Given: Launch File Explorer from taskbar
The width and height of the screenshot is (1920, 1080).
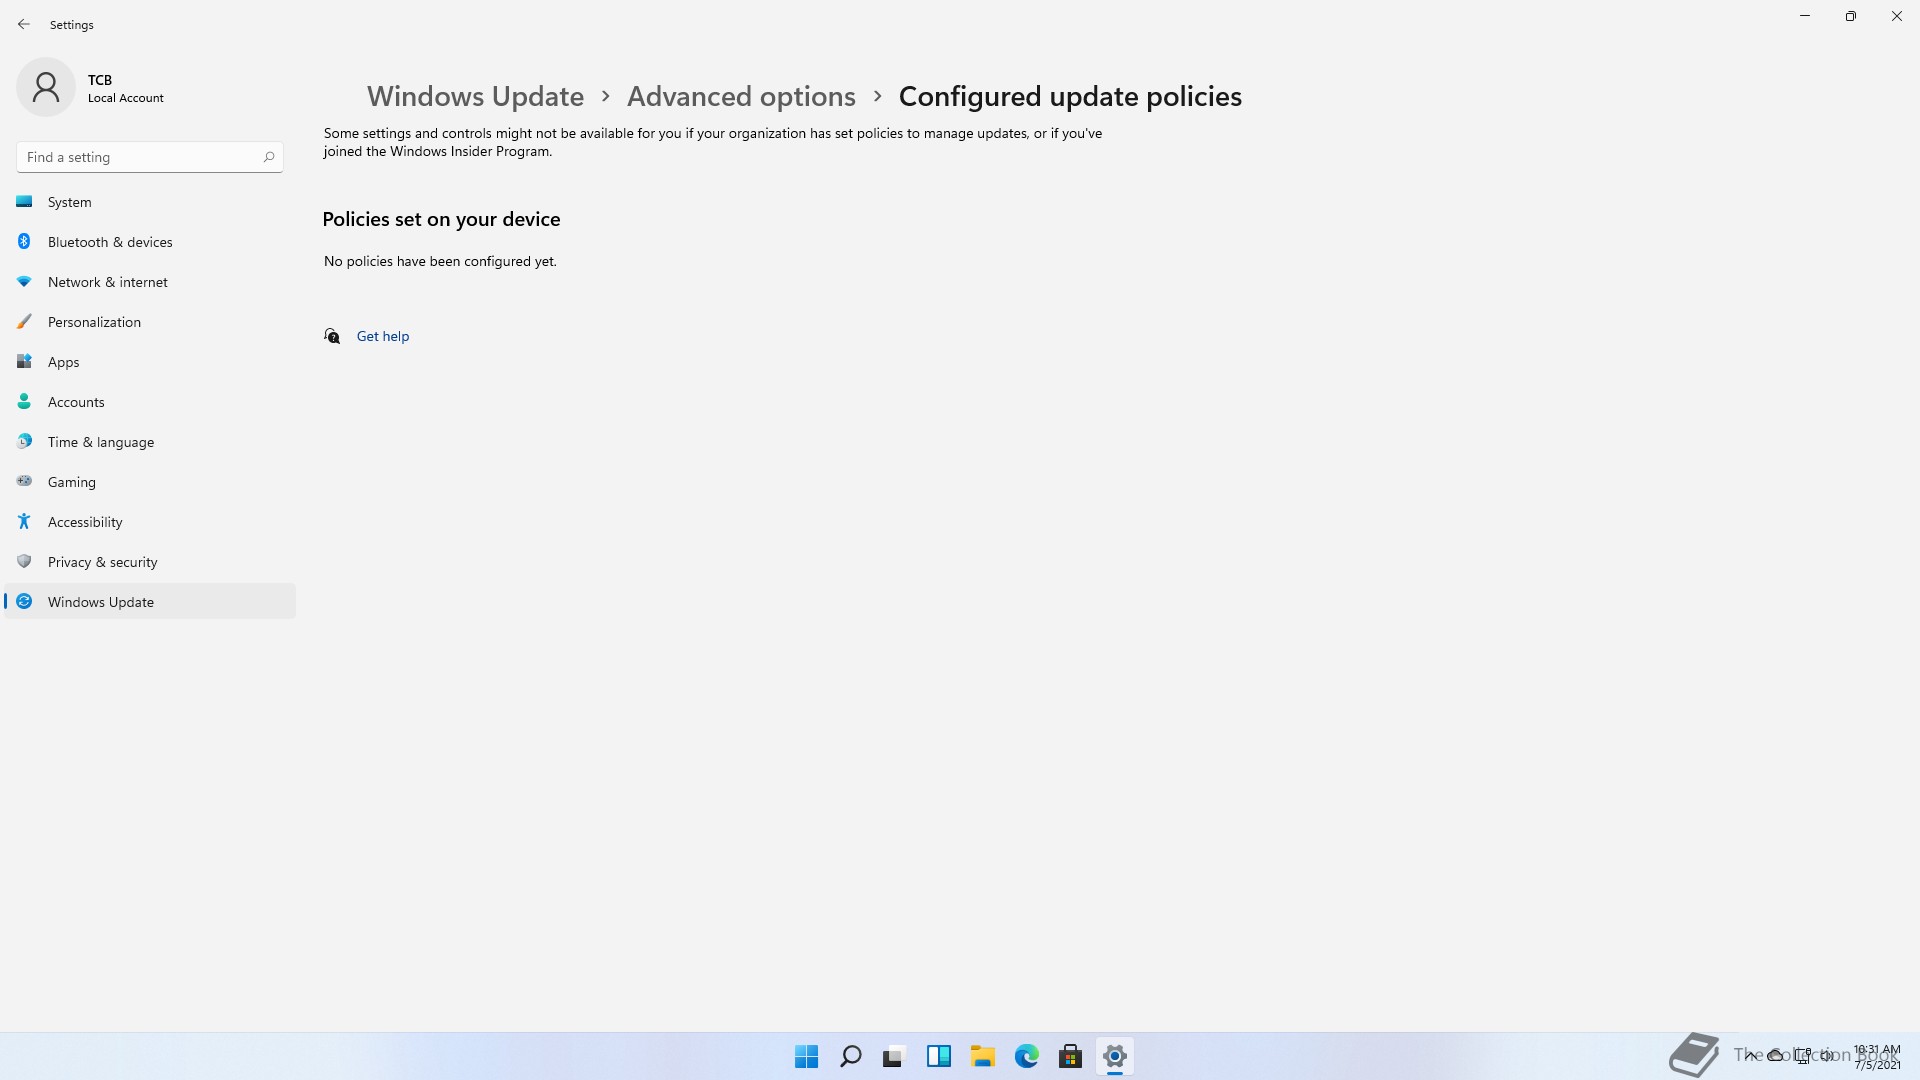Looking at the screenshot, I should (x=982, y=1056).
